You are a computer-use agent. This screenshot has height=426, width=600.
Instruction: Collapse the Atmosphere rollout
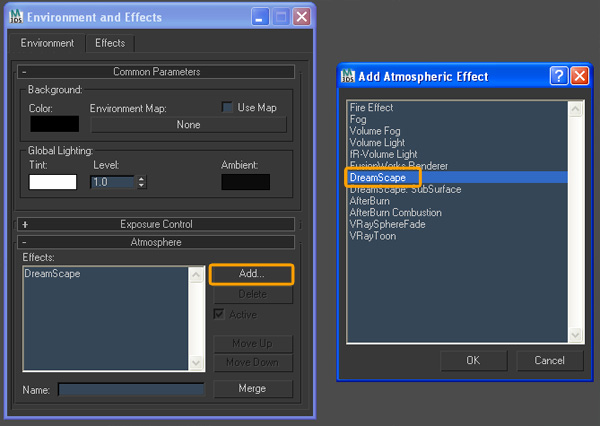[x=156, y=242]
